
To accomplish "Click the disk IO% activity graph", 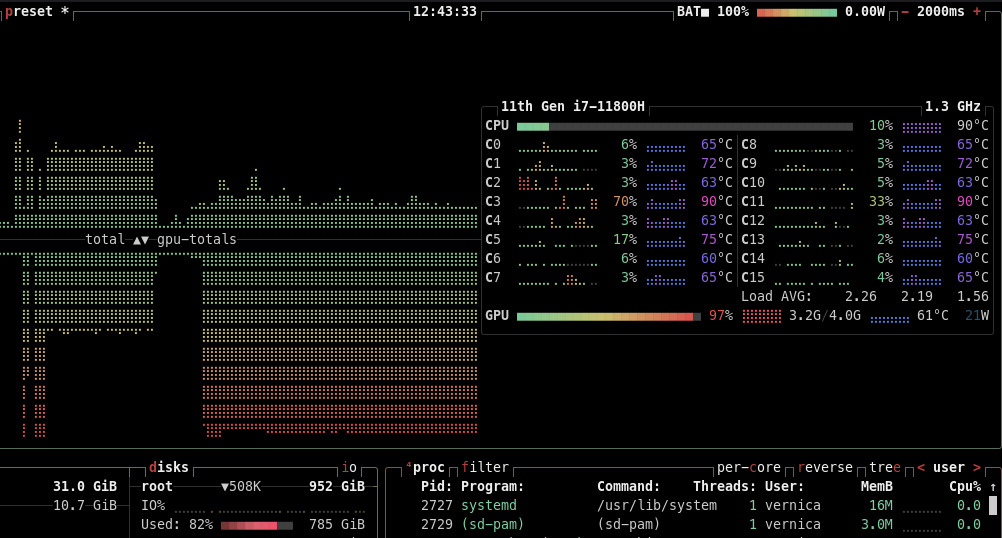I will [269, 509].
